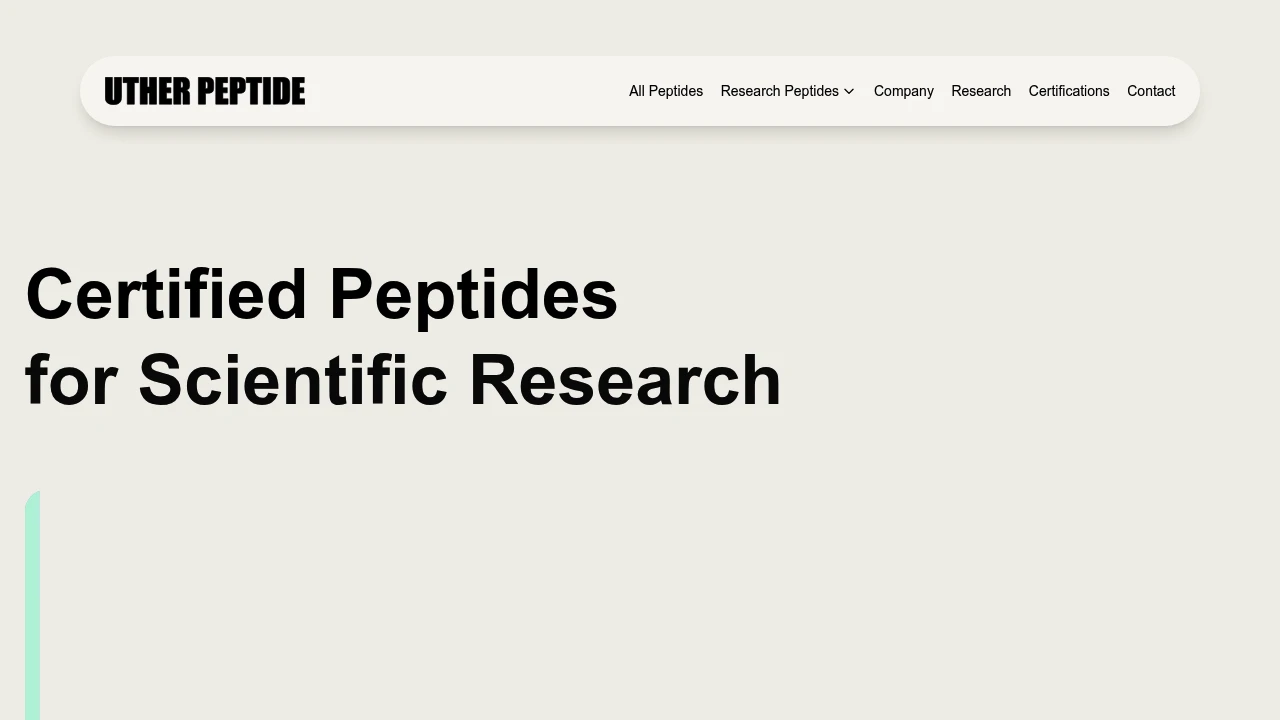Click the word "for" in the headline
Image resolution: width=1280 pixels, height=720 pixels.
coord(72,380)
